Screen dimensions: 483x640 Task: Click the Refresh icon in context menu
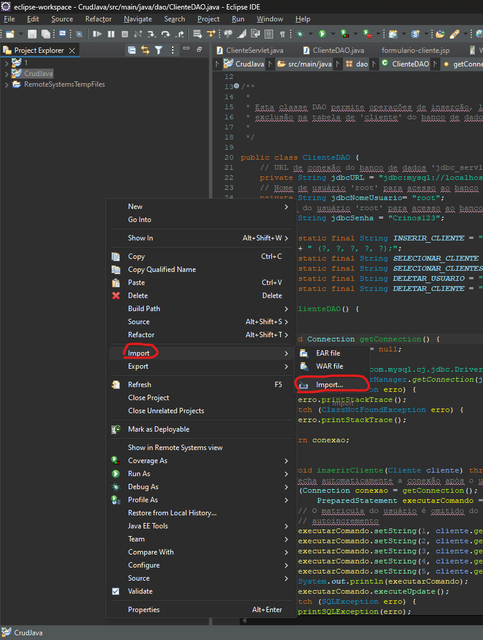tap(116, 384)
